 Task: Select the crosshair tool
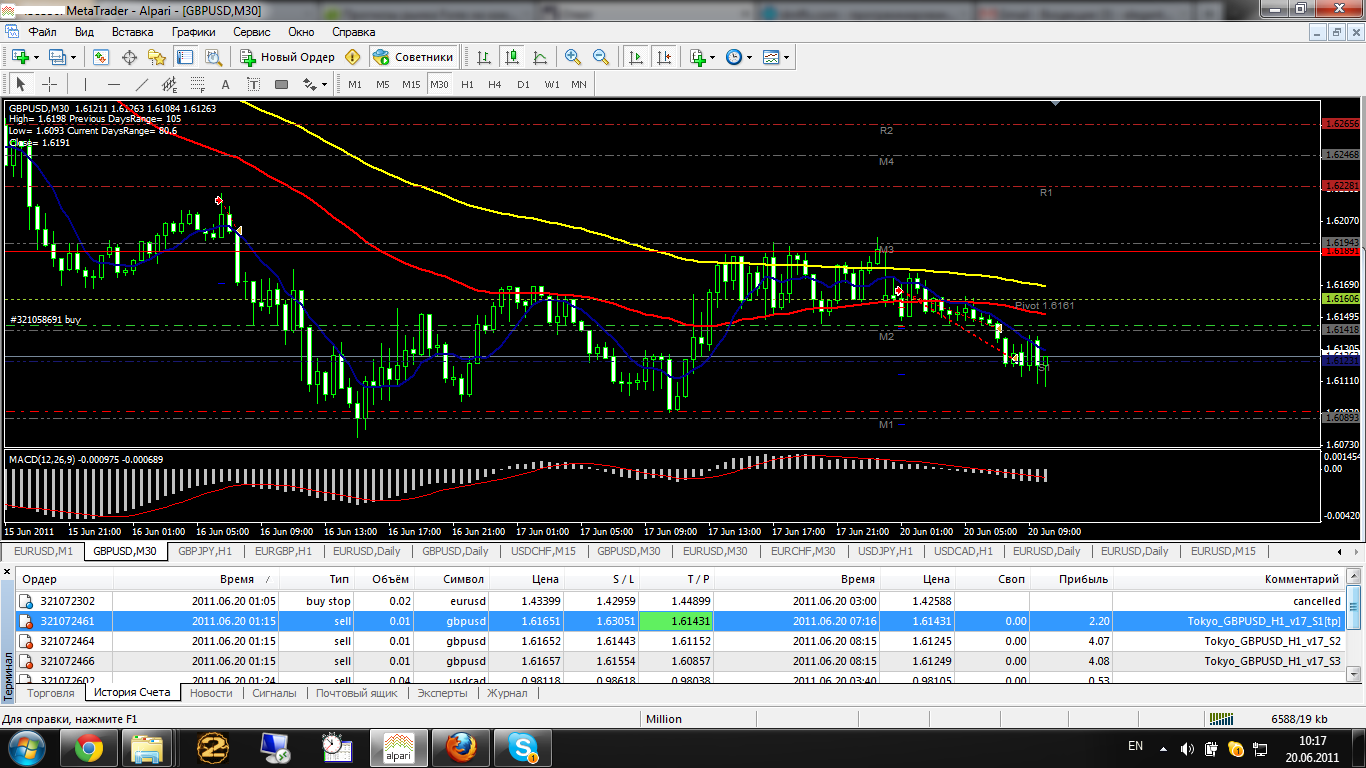49,84
